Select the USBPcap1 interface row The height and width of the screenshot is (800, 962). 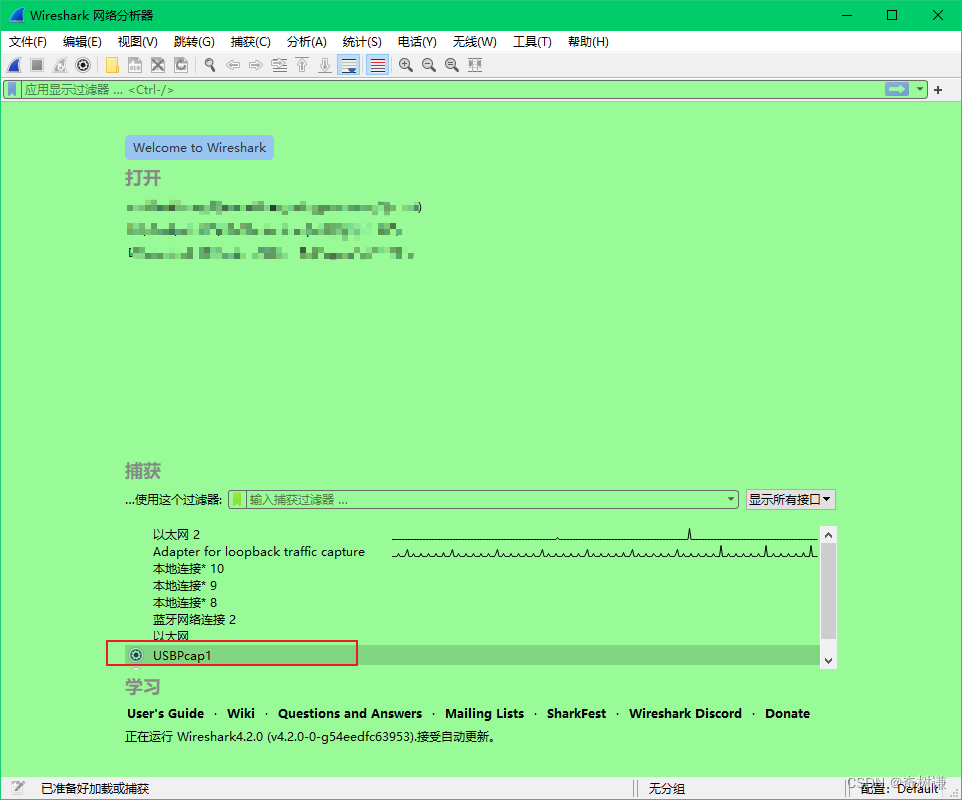tap(472, 655)
